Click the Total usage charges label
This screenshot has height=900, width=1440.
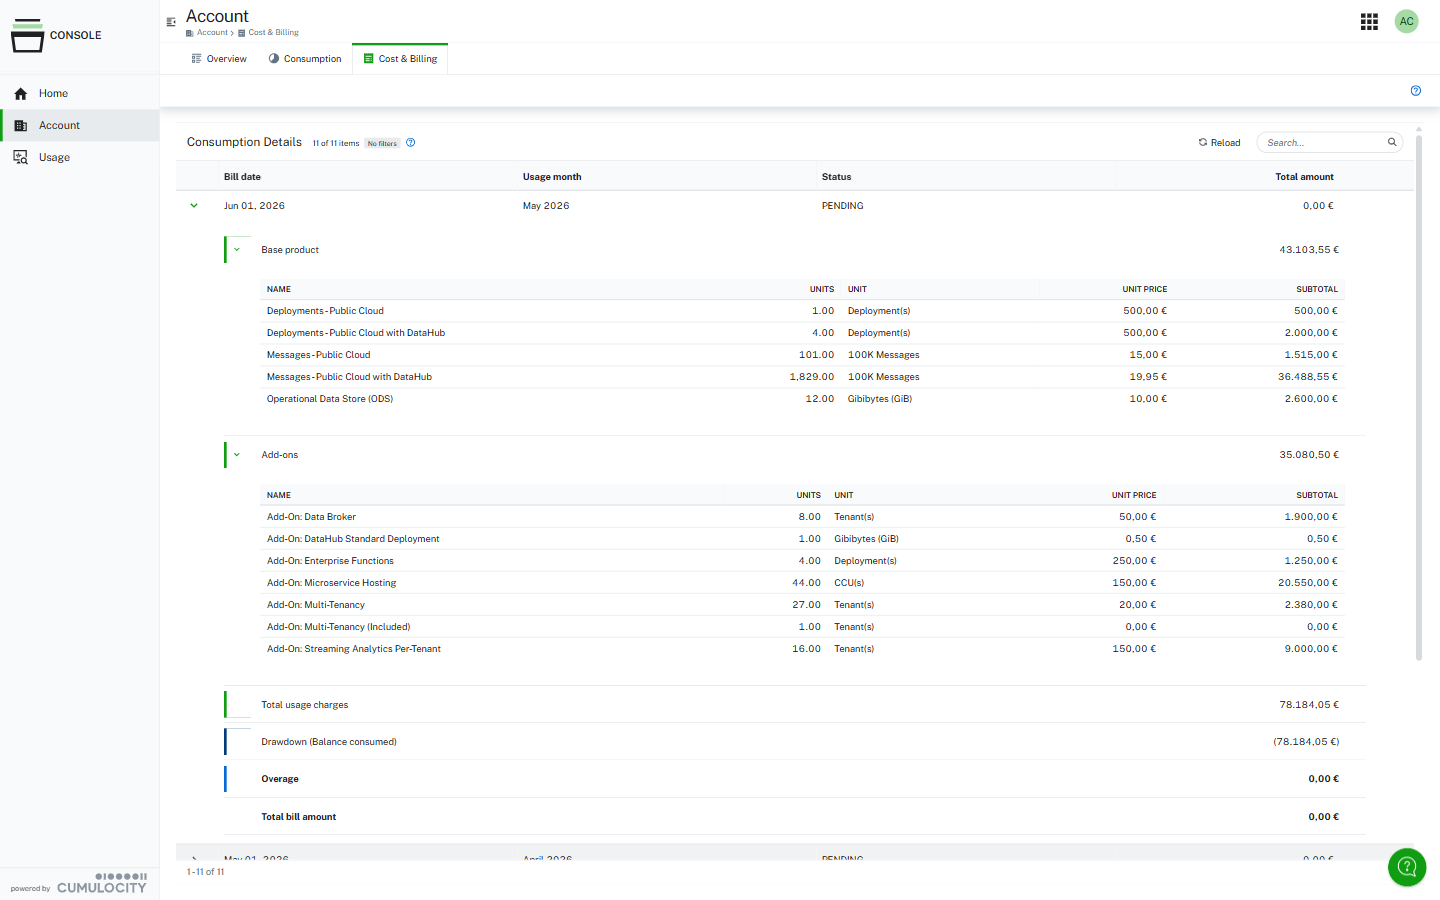[x=305, y=705]
